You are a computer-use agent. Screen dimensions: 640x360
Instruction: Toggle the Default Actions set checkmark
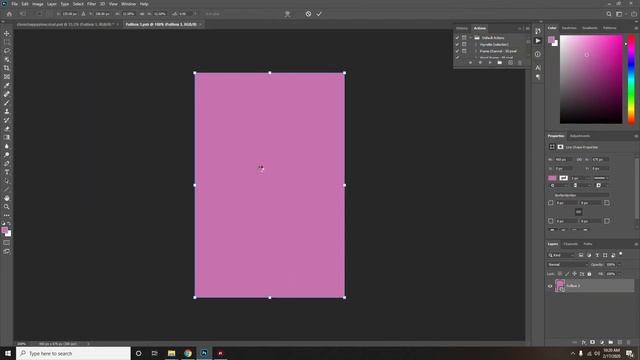(457, 38)
